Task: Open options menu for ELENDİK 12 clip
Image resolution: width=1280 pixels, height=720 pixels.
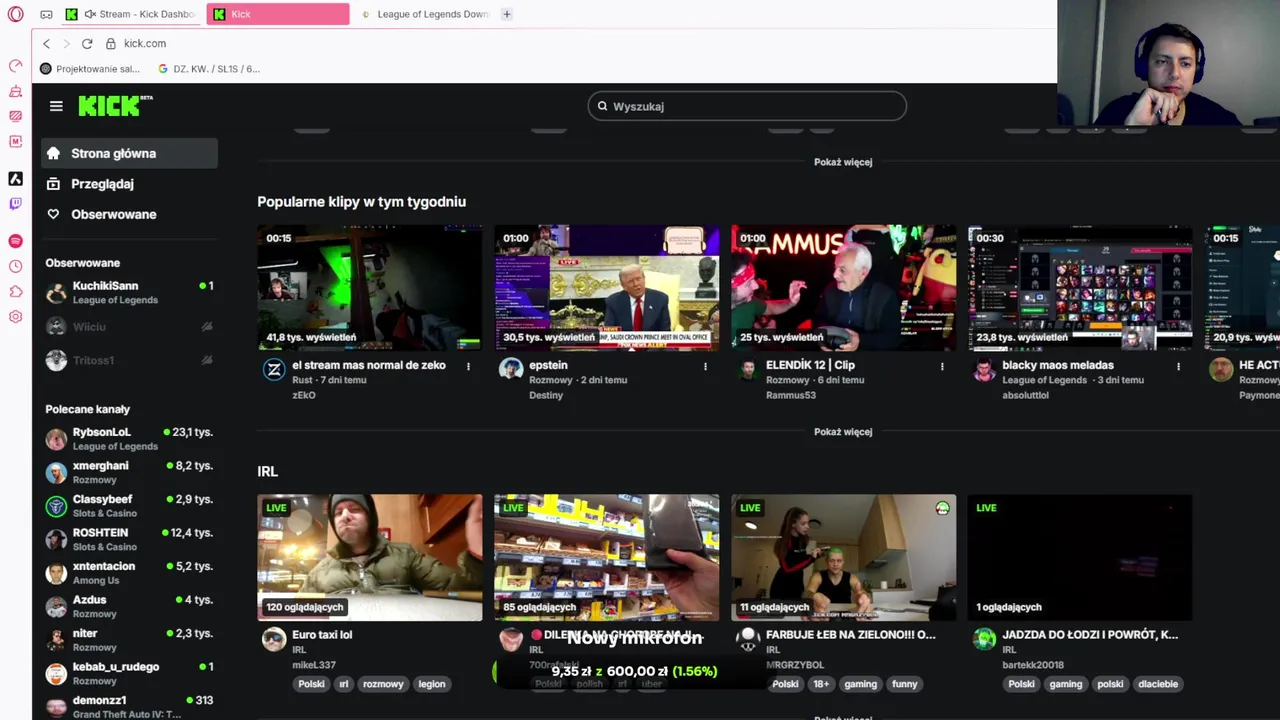Action: 942,366
